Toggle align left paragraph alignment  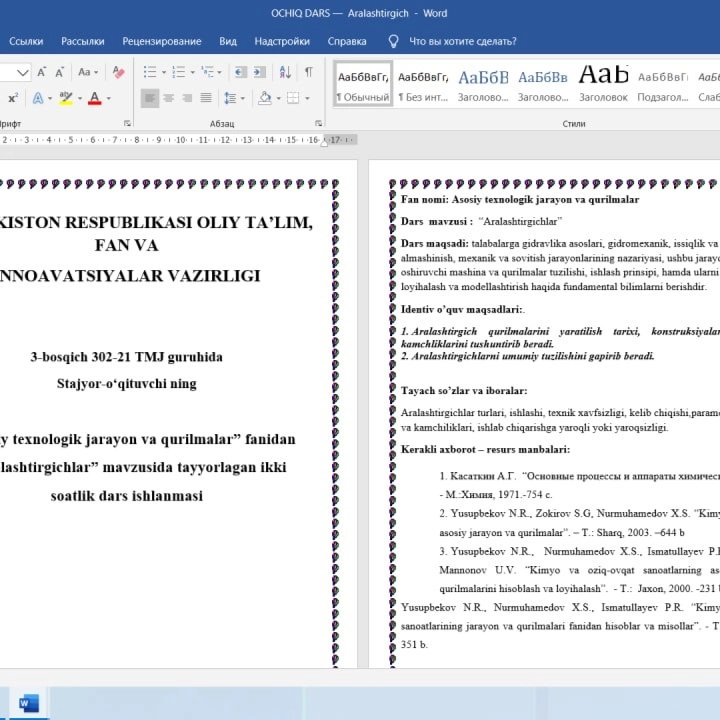149,98
